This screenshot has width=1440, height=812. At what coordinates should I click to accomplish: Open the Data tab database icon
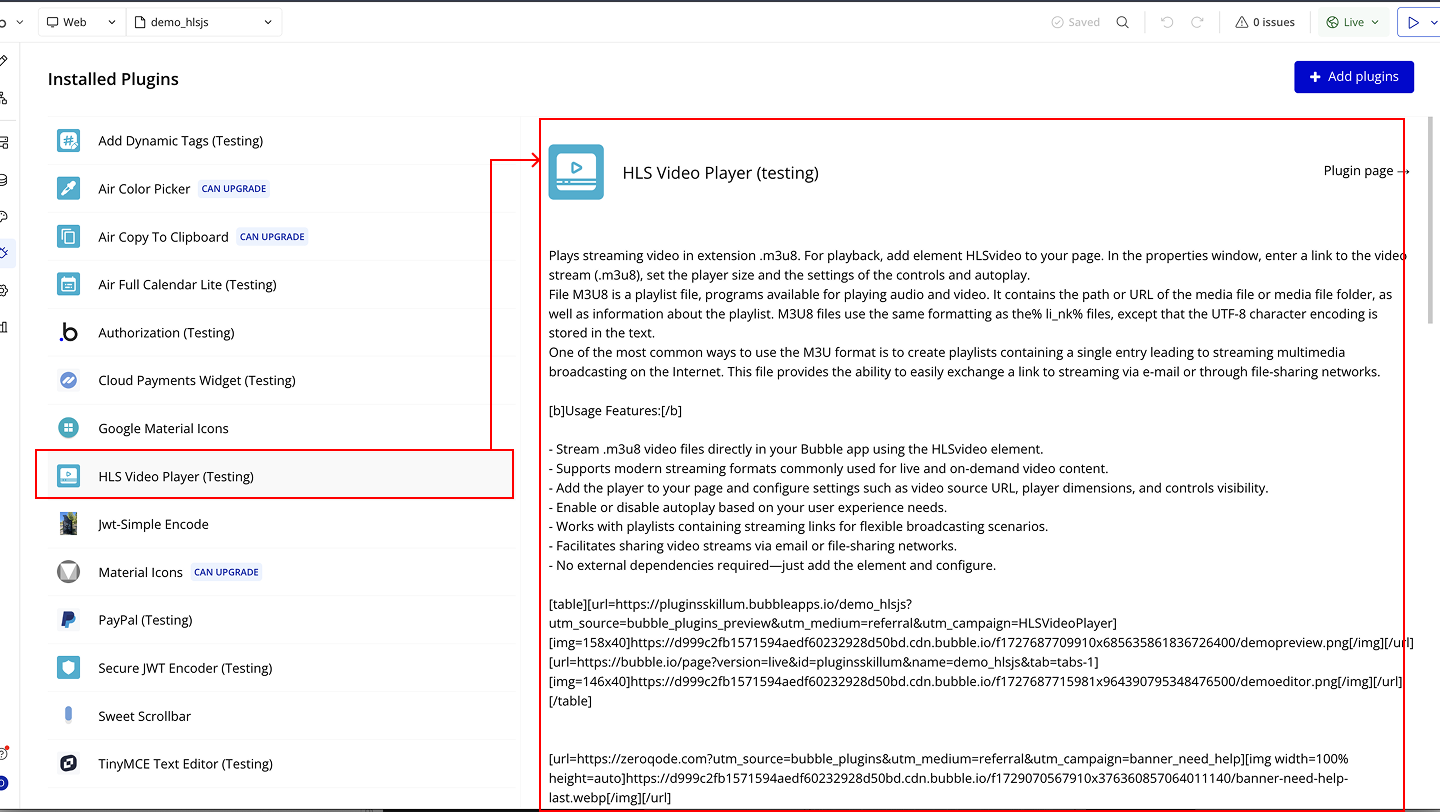click(x=4, y=180)
